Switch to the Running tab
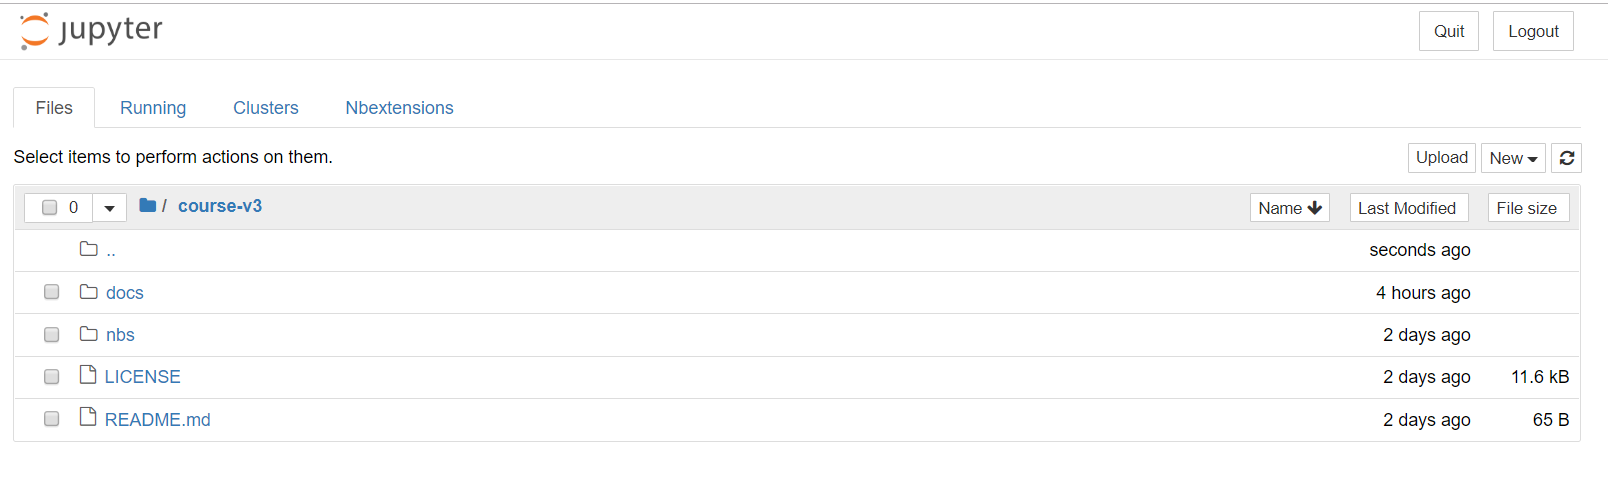Viewport: 1608px width, 491px height. click(x=153, y=108)
